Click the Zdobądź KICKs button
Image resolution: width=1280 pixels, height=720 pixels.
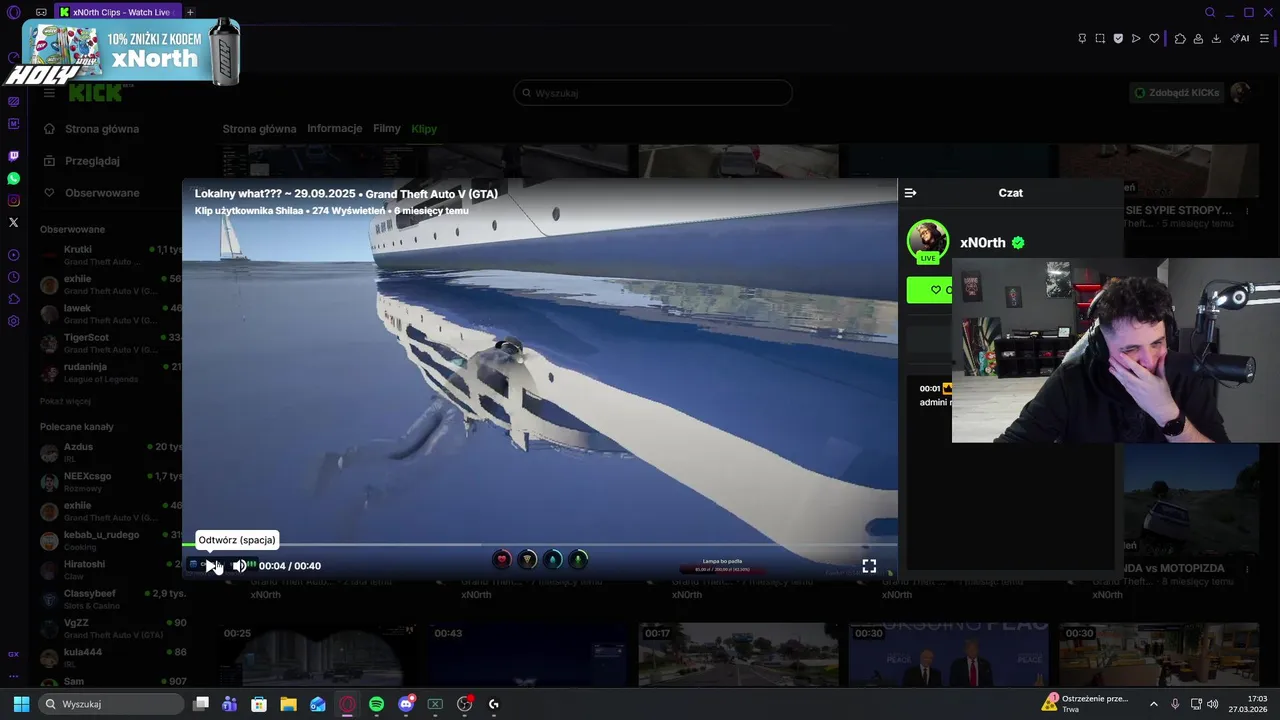pos(1176,93)
